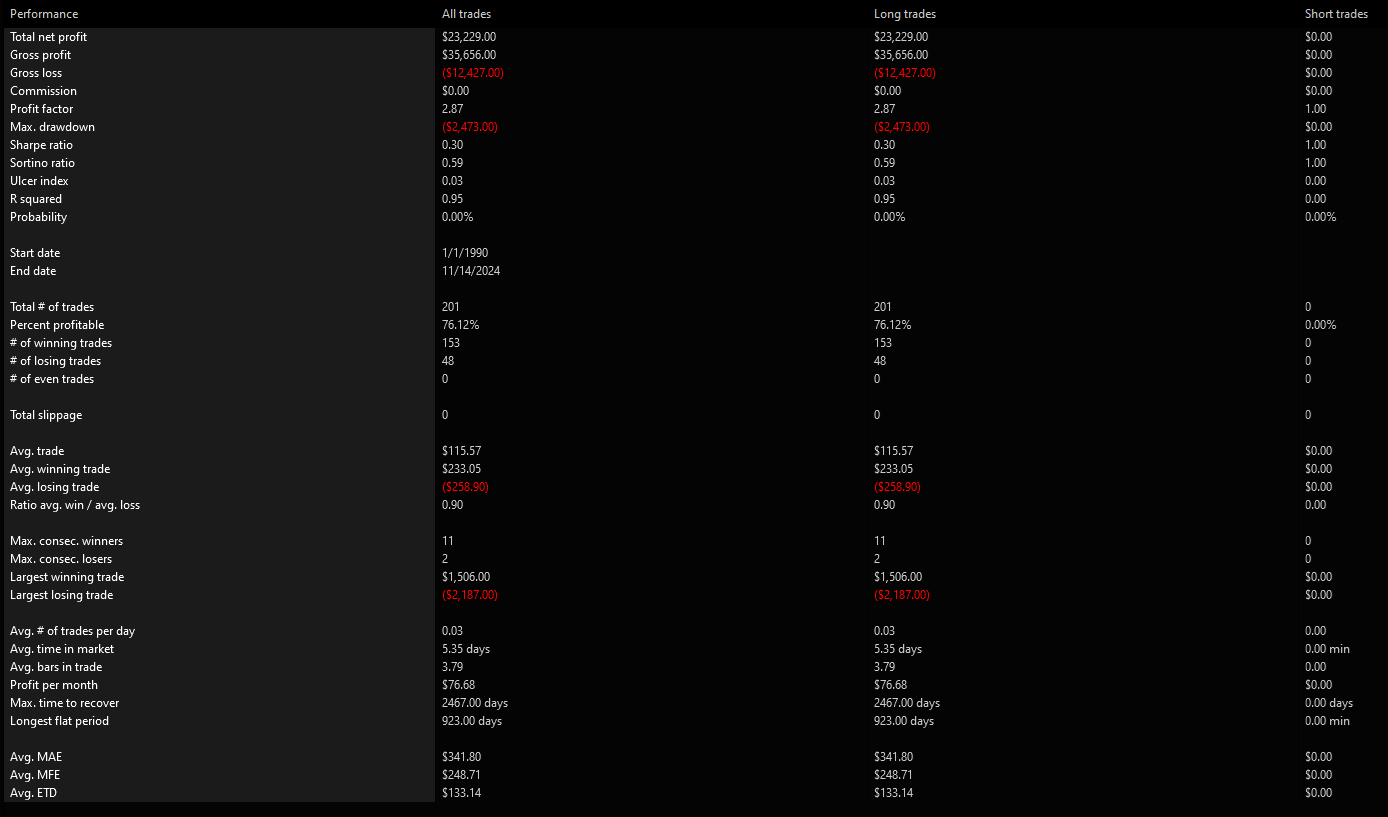This screenshot has height=817, width=1388.
Task: Click the End date label
Action: [33, 271]
